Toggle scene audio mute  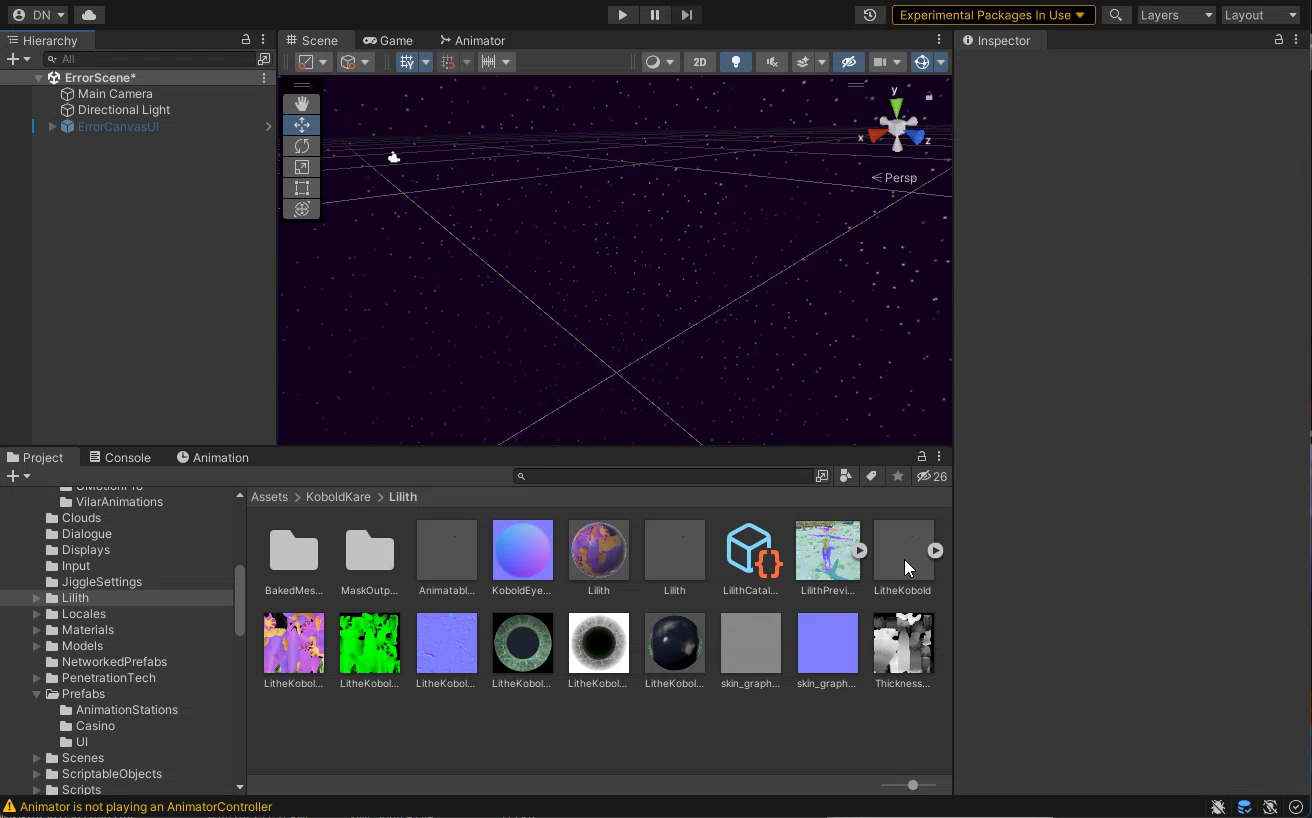coord(772,62)
